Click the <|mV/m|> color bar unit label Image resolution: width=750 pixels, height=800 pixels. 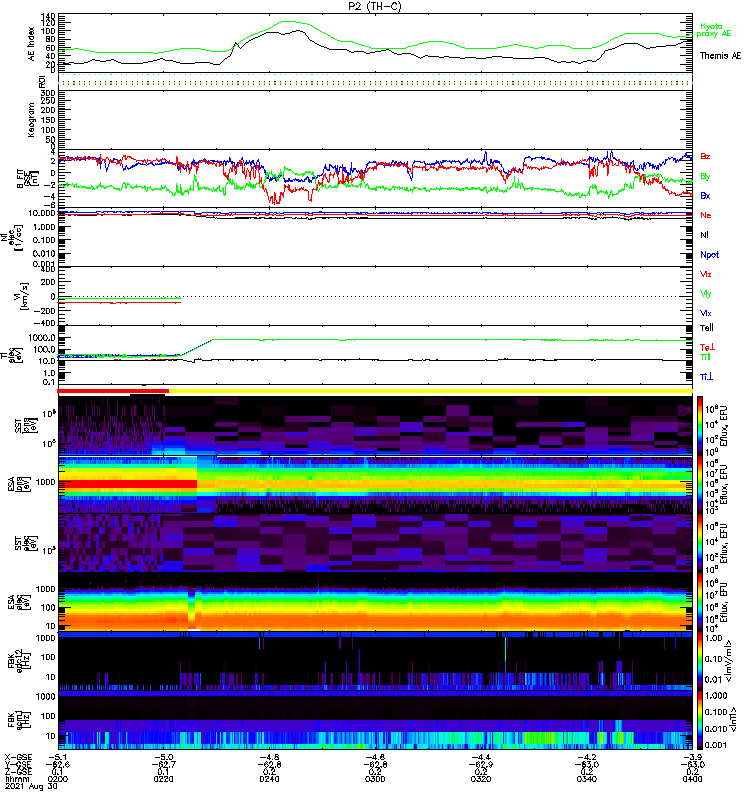pos(730,662)
